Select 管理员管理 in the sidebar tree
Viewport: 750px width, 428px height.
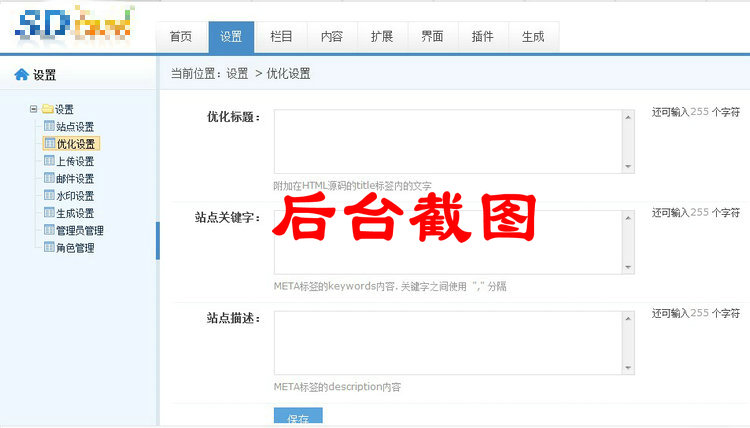pyautogui.click(x=80, y=231)
